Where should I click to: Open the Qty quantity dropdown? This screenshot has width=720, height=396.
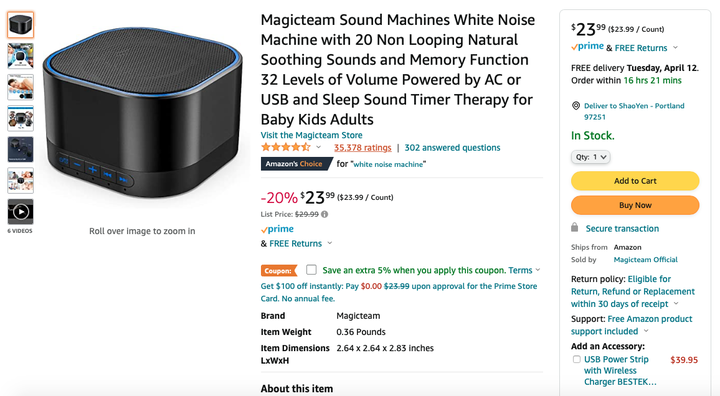click(591, 157)
